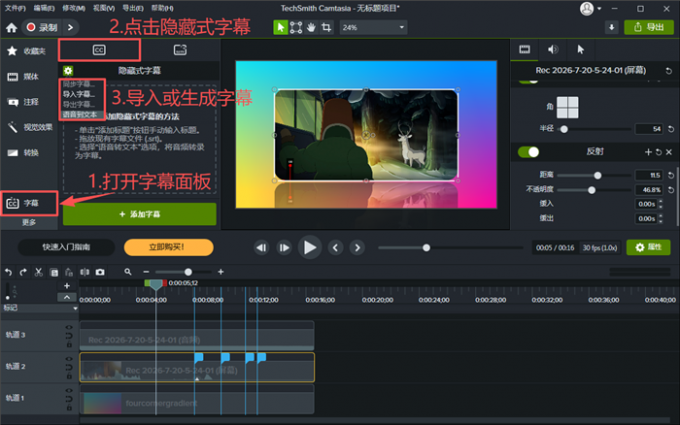Viewport: 680px width, 425px height.
Task: Open the 导出 menu in the menu bar
Action: 133,8
